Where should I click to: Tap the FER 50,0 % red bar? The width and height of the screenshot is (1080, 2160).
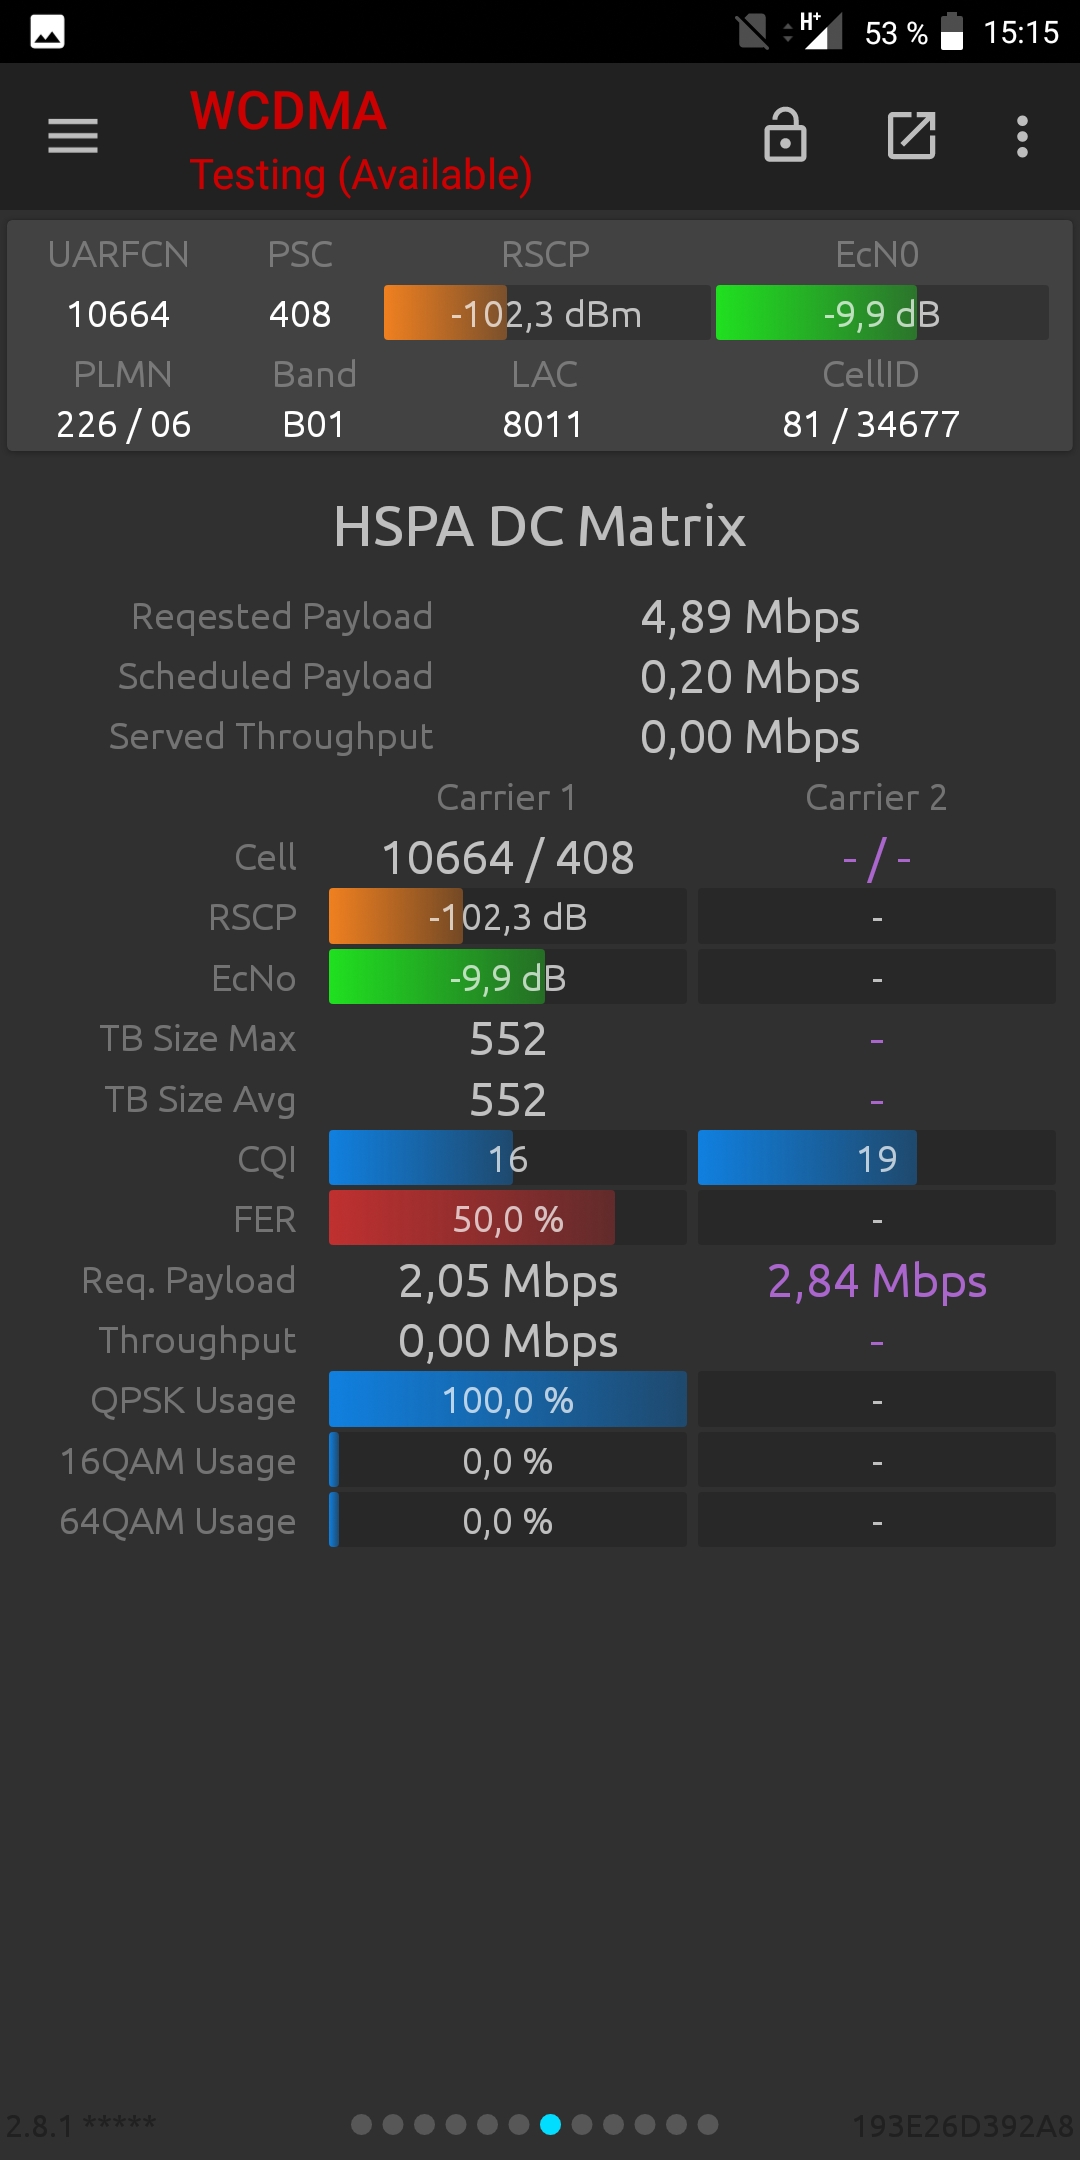coord(508,1218)
